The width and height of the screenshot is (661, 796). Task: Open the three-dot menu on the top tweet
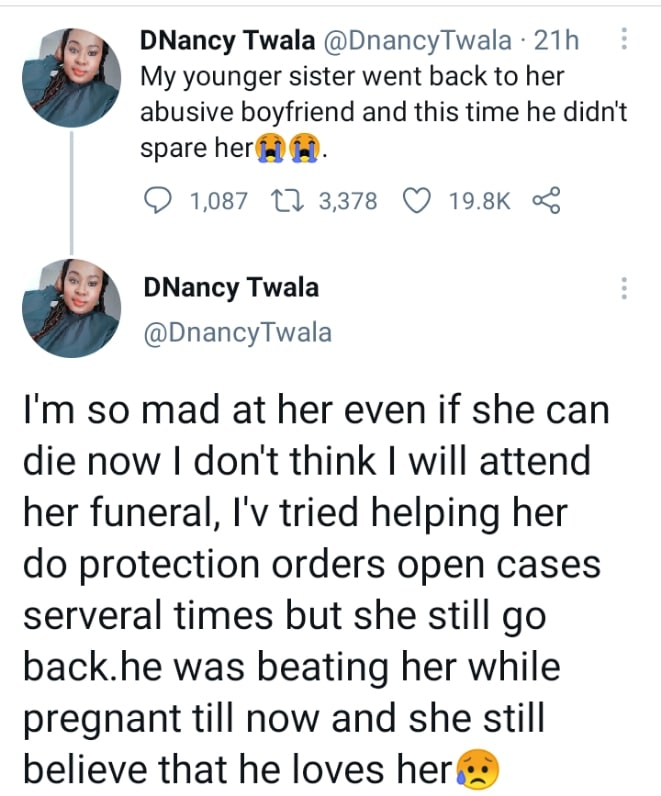tap(624, 40)
